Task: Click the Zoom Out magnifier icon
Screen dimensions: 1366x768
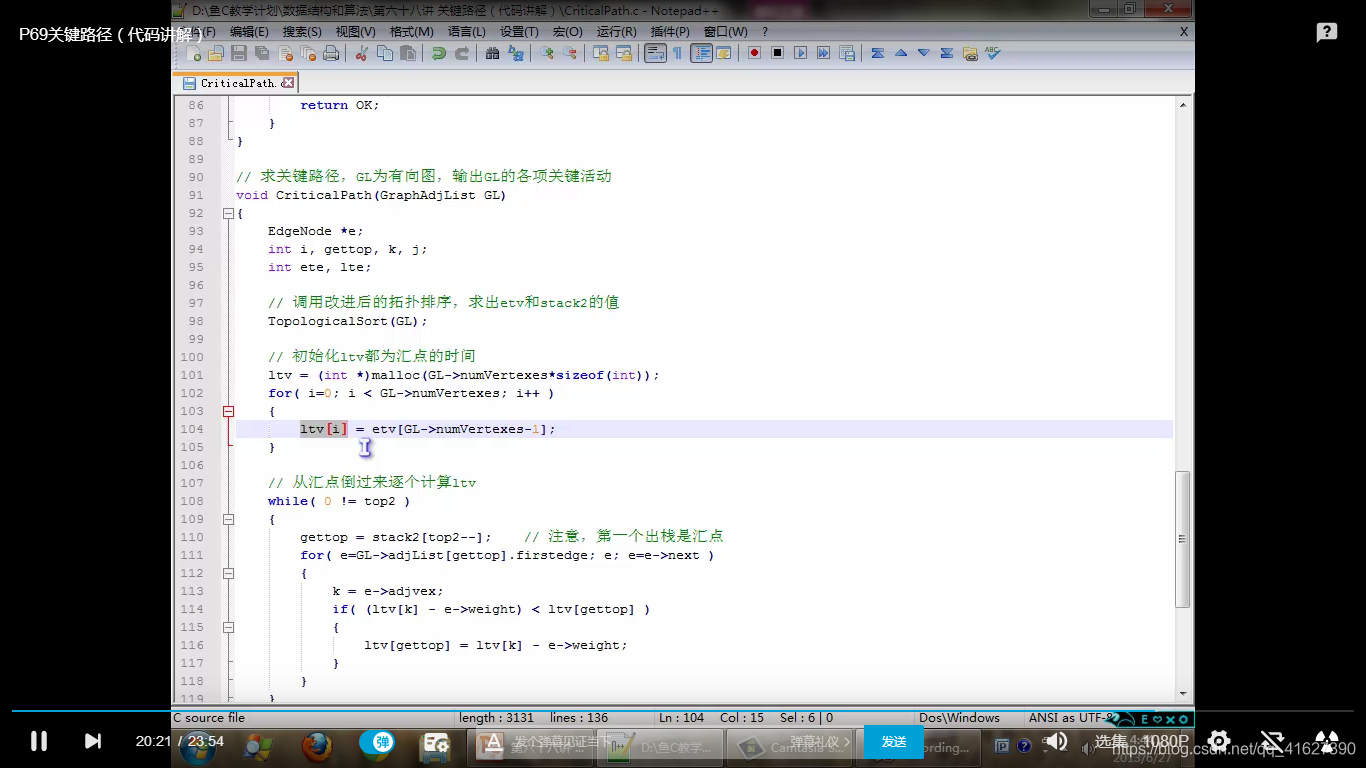Action: 569,53
